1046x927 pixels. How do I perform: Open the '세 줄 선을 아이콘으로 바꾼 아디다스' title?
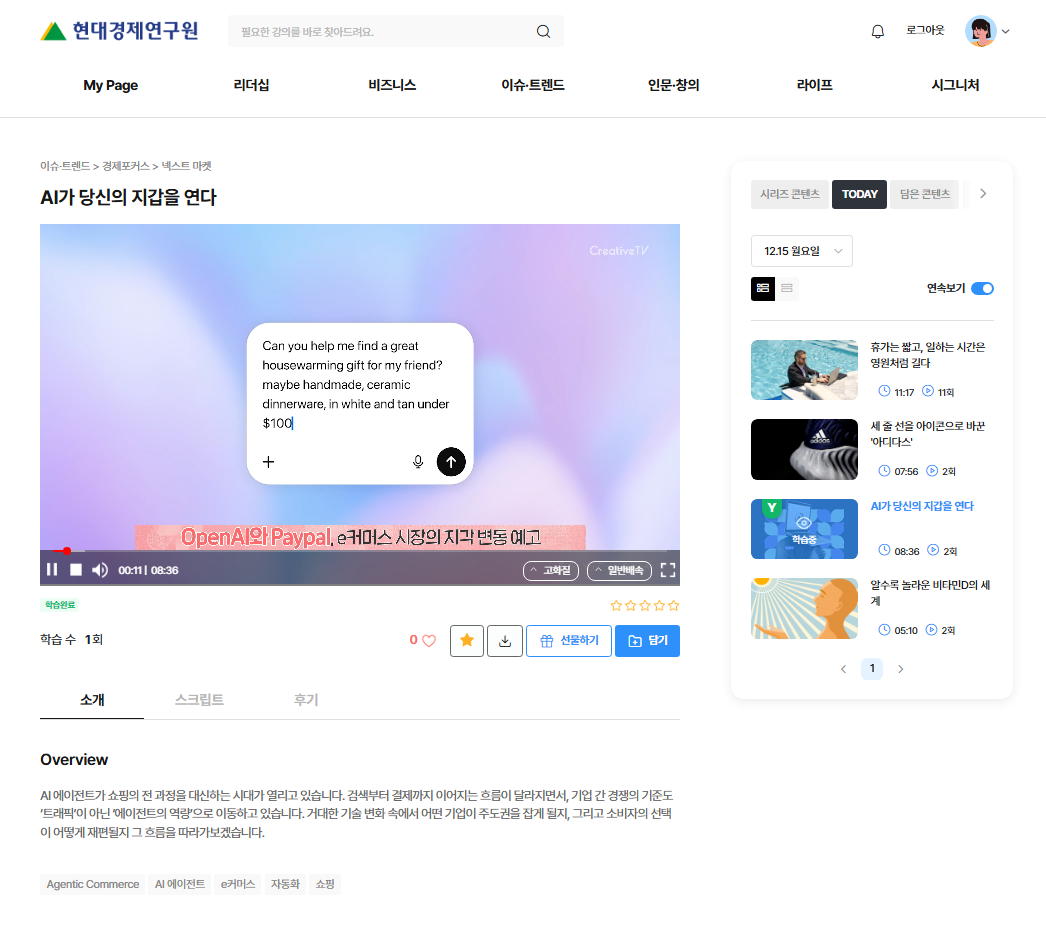(x=928, y=433)
